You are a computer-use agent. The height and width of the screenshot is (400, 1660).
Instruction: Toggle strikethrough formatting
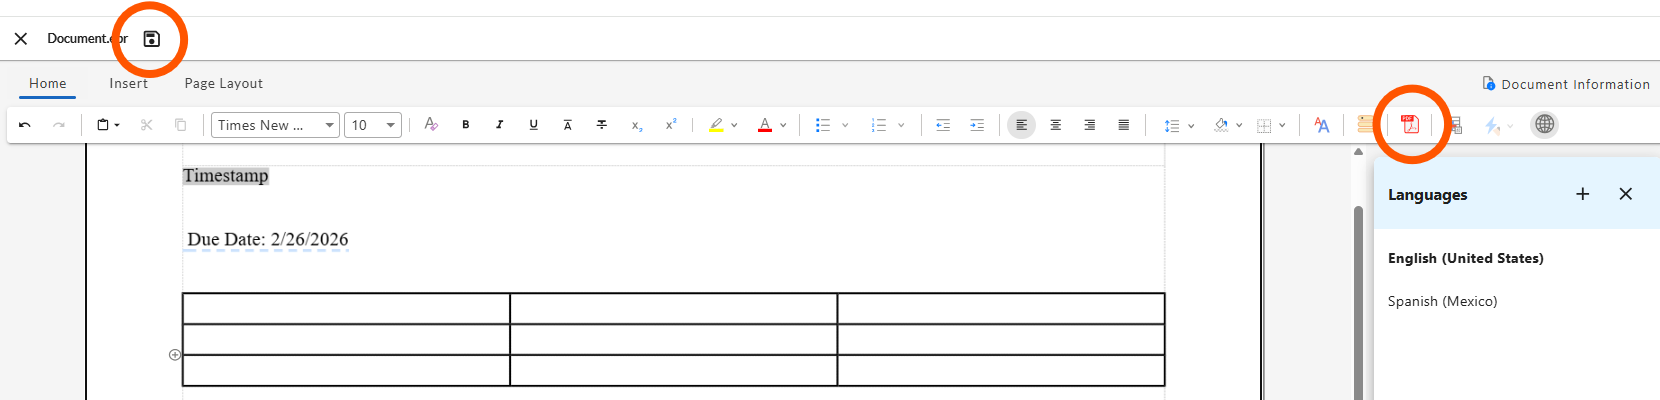point(601,125)
